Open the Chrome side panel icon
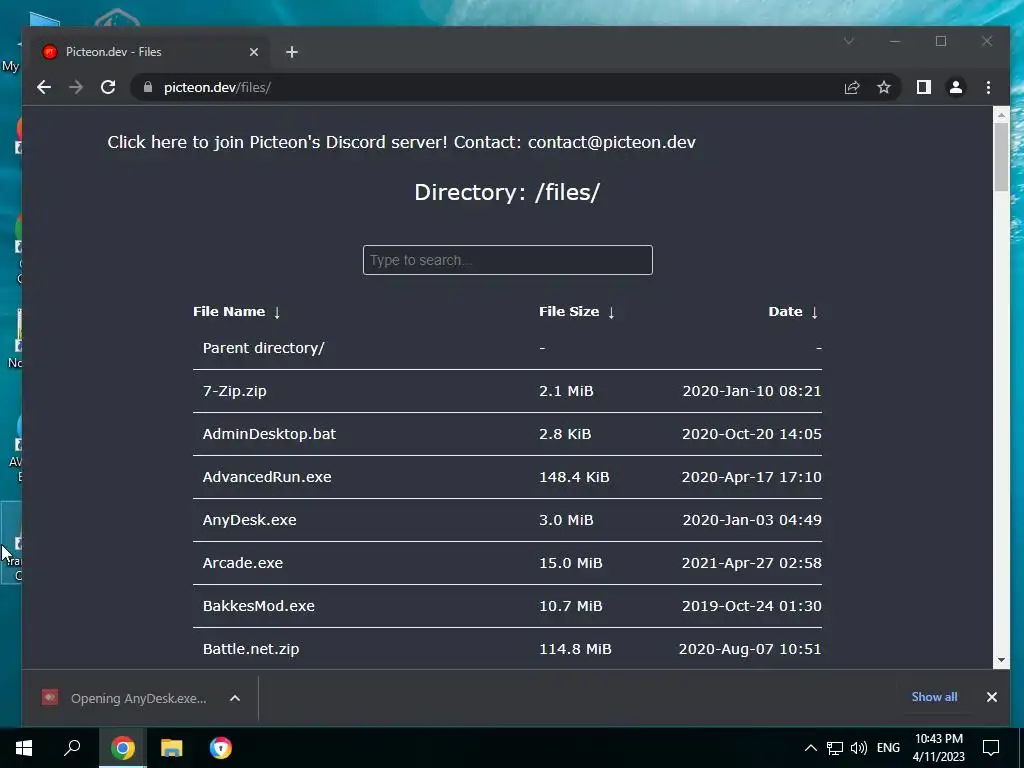The height and width of the screenshot is (768, 1024). [923, 88]
